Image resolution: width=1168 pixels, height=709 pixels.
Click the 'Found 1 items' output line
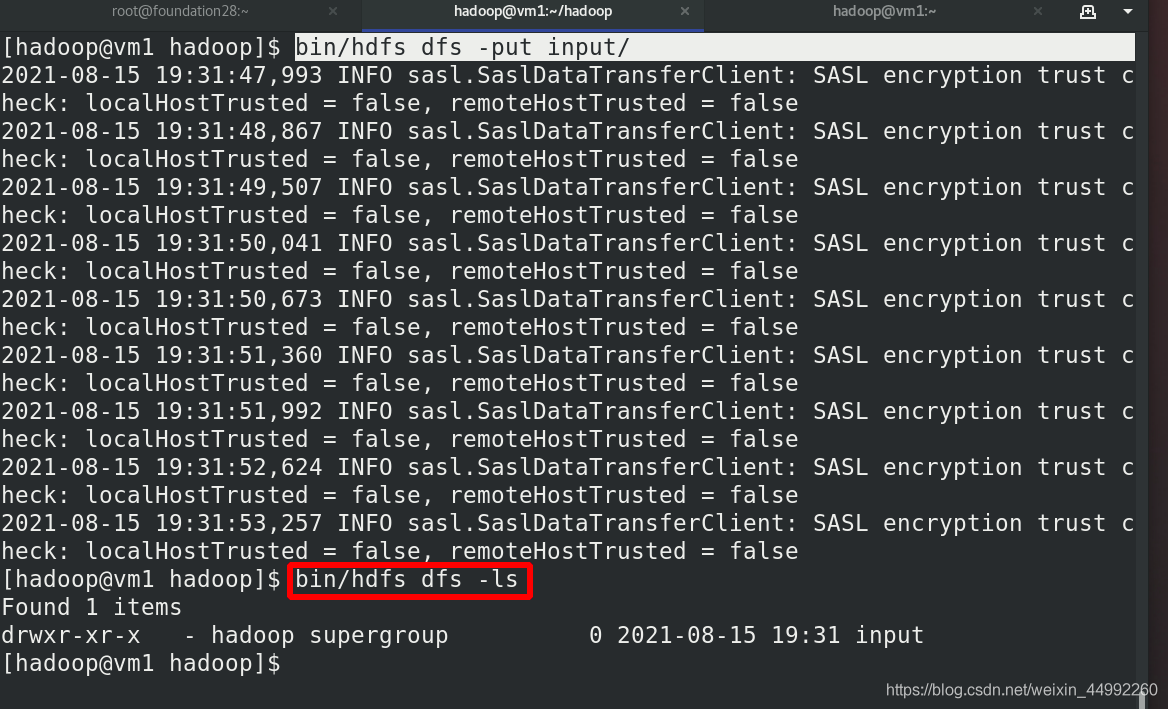tap(92, 607)
